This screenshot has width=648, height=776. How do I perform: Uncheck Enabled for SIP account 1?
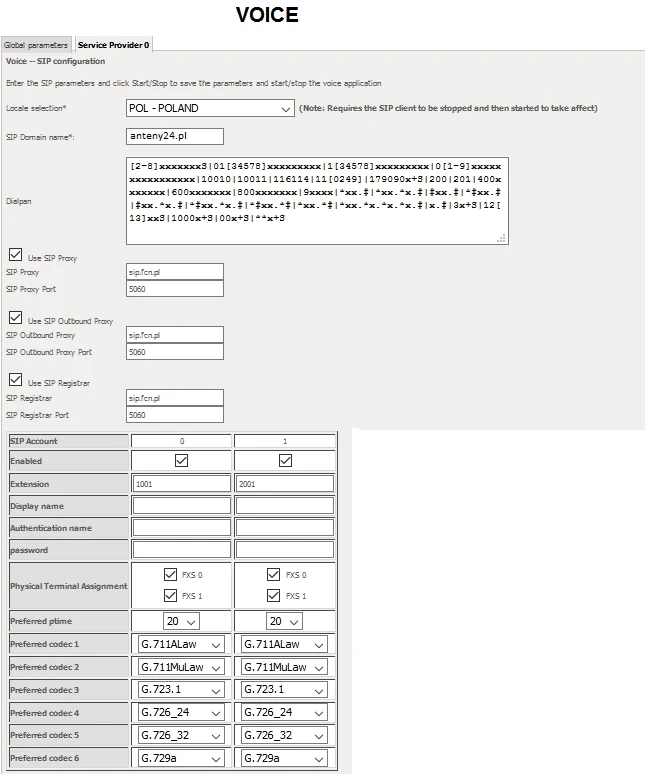285,461
